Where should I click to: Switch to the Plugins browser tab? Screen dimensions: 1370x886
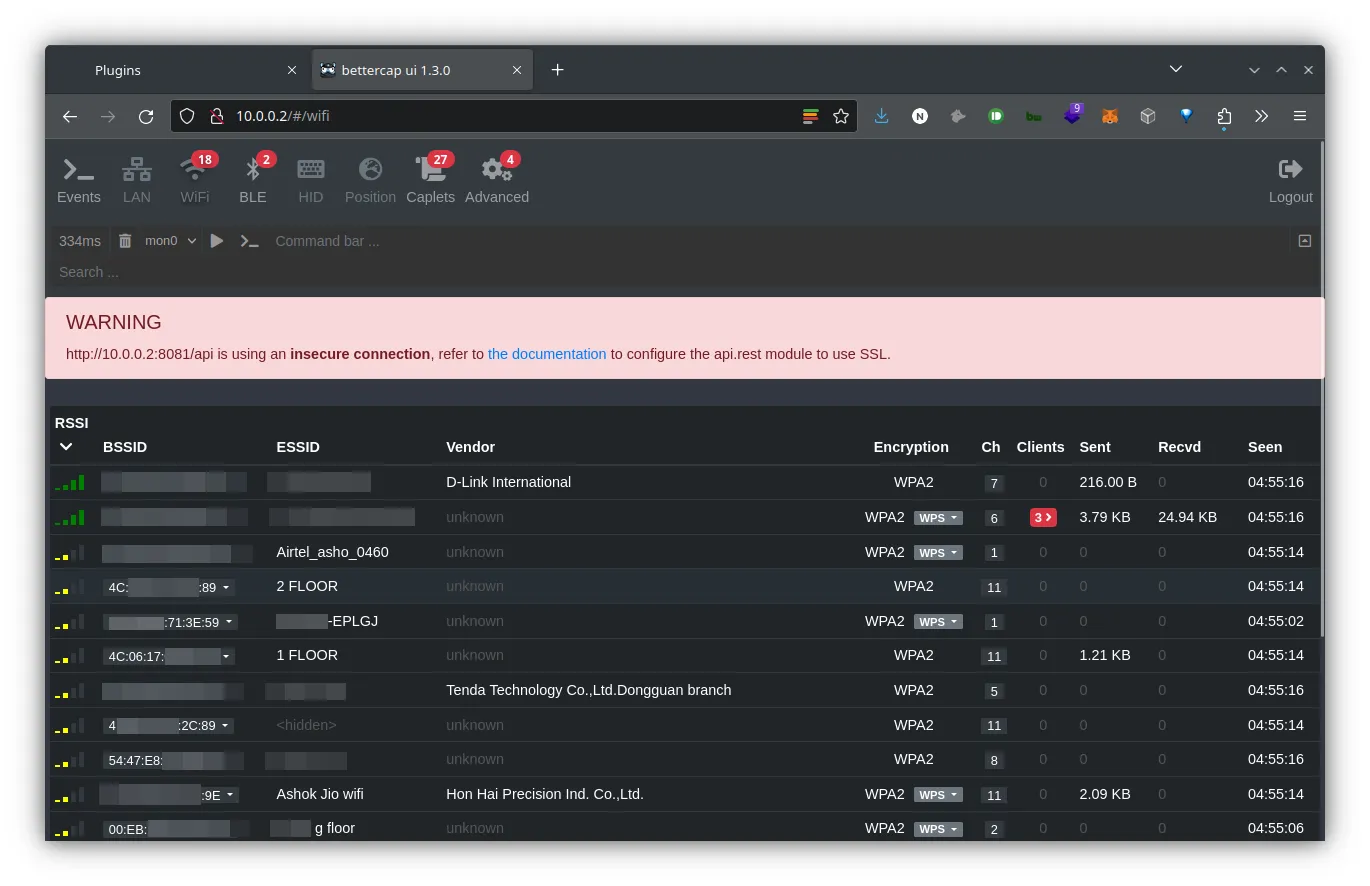pyautogui.click(x=179, y=70)
